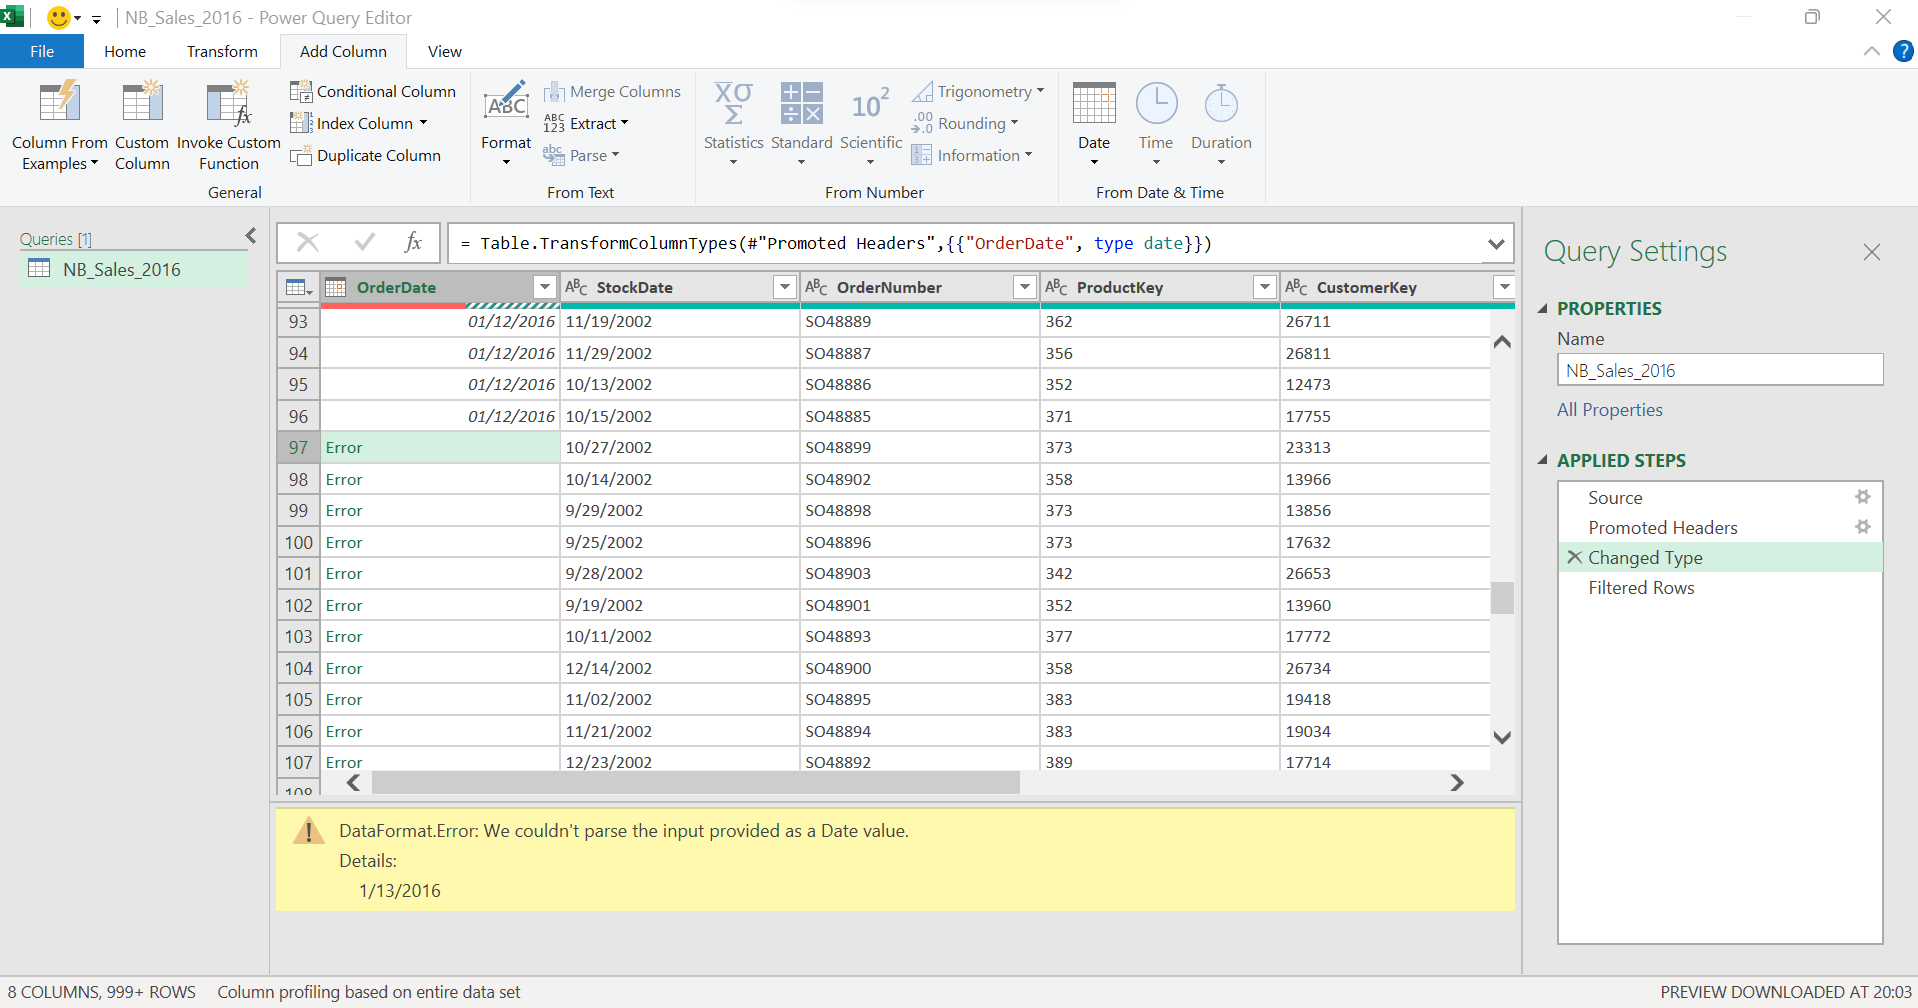Switch to the Transform tab
The height and width of the screenshot is (1008, 1918).
click(222, 52)
